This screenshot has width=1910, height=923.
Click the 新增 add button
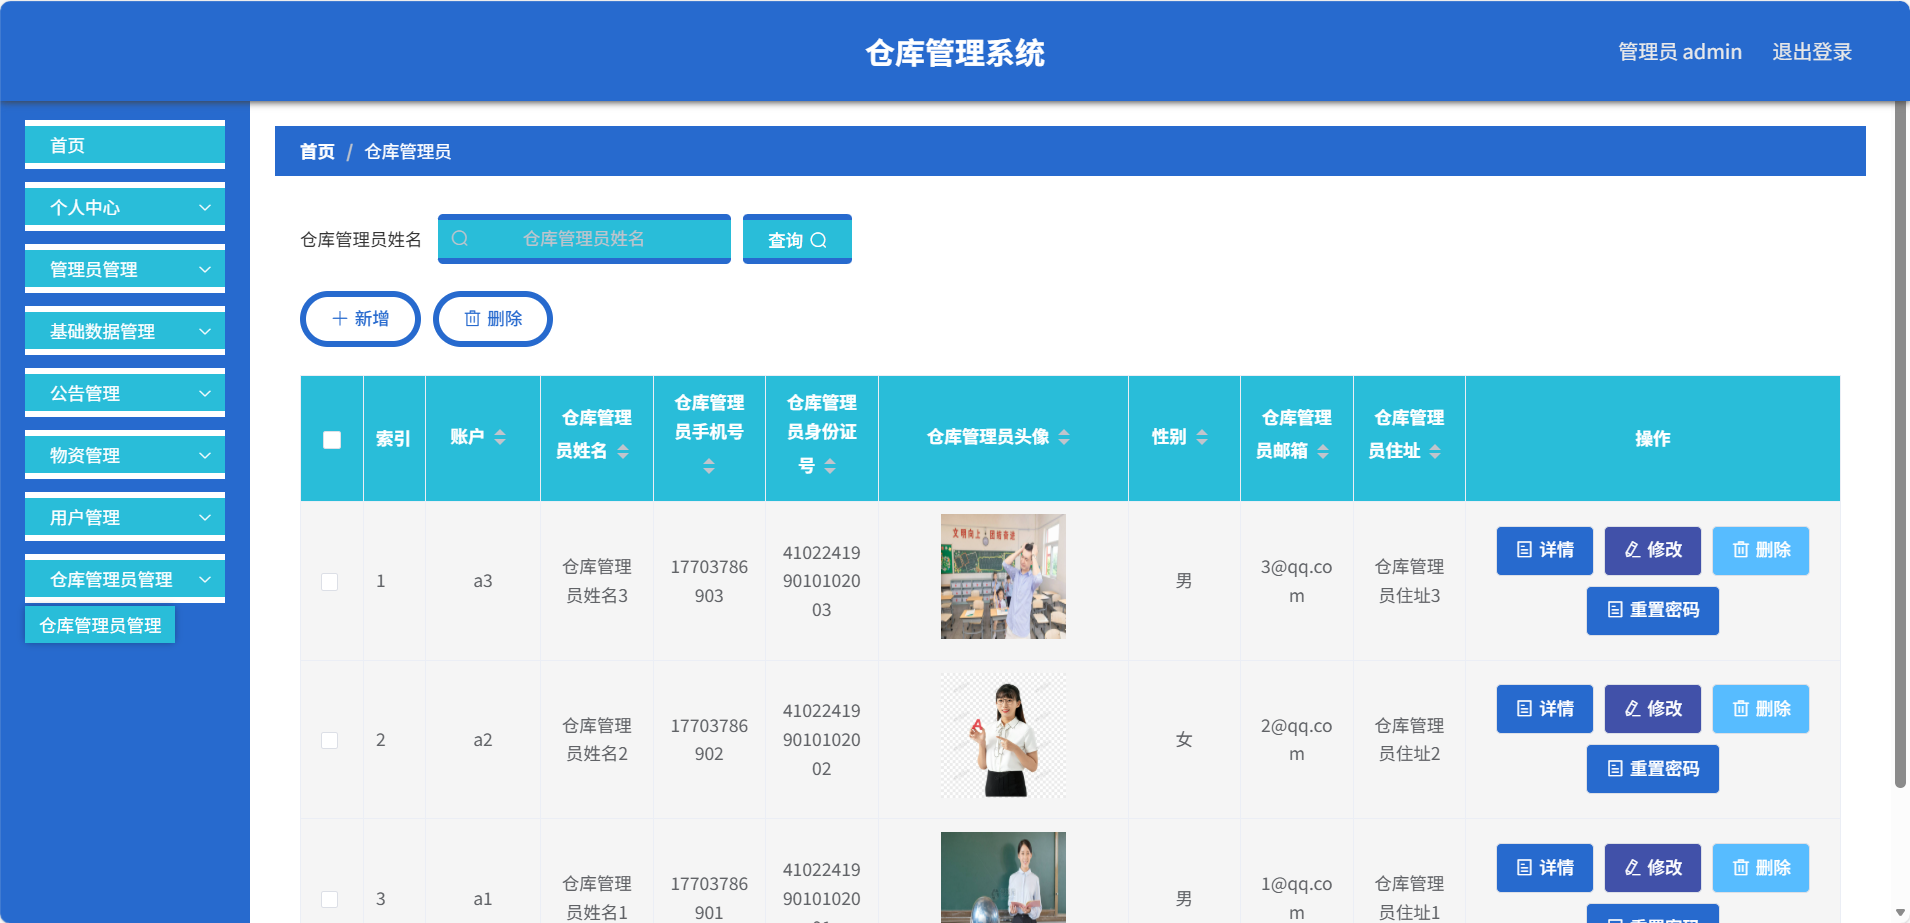coord(360,319)
